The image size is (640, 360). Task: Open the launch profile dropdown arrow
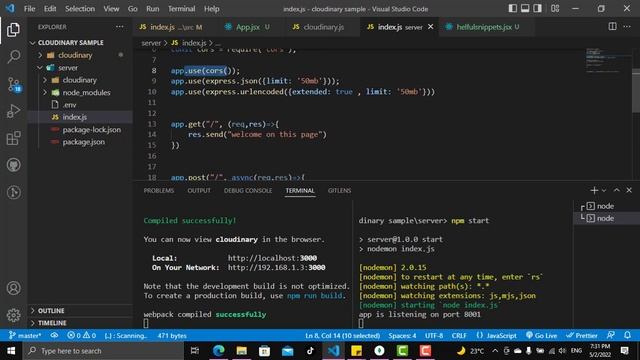604,190
